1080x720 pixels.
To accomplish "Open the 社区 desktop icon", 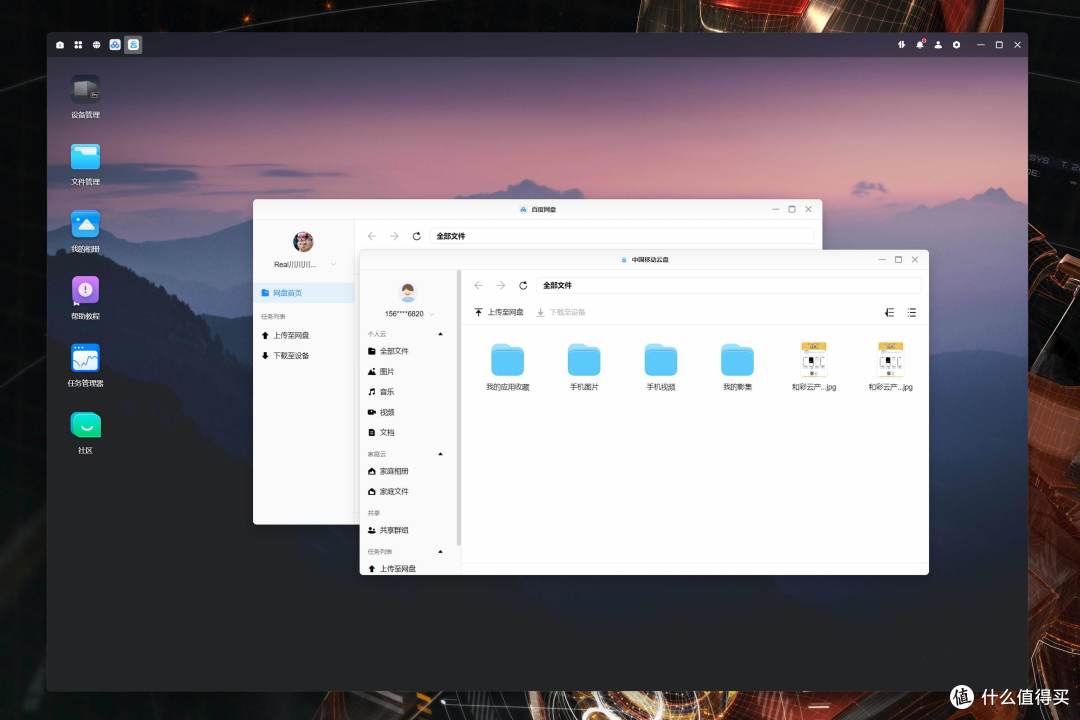I will (85, 425).
